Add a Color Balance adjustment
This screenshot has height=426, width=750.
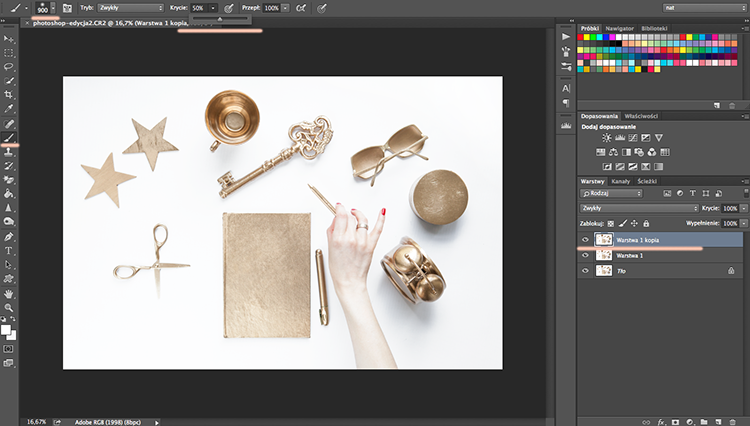613,152
